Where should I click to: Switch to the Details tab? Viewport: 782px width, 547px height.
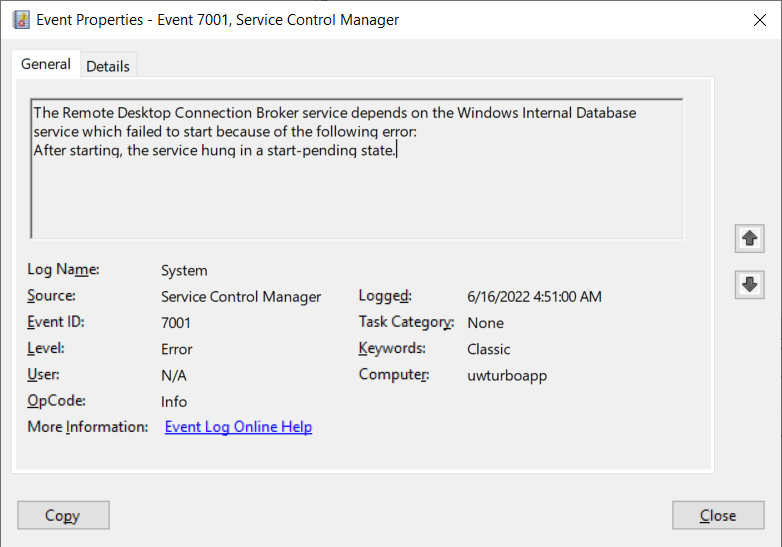(108, 66)
